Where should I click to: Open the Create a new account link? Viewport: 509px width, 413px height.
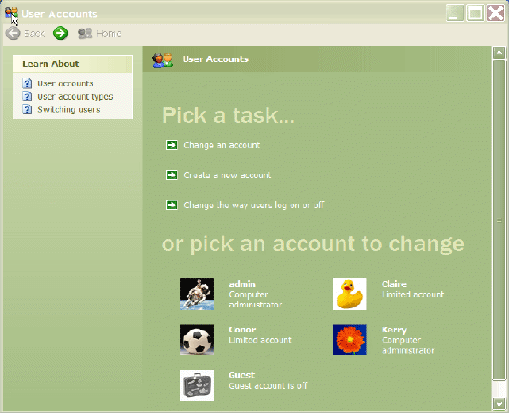pyautogui.click(x=227, y=175)
